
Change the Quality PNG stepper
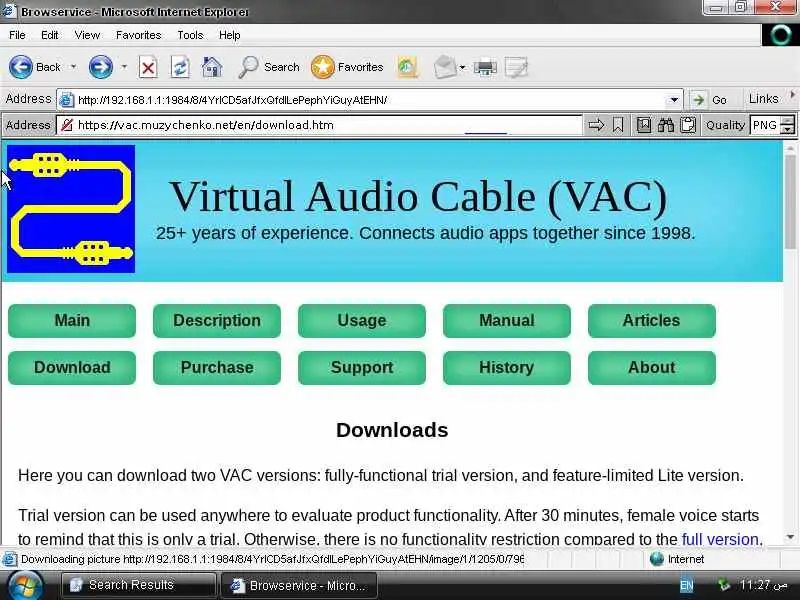click(788, 125)
